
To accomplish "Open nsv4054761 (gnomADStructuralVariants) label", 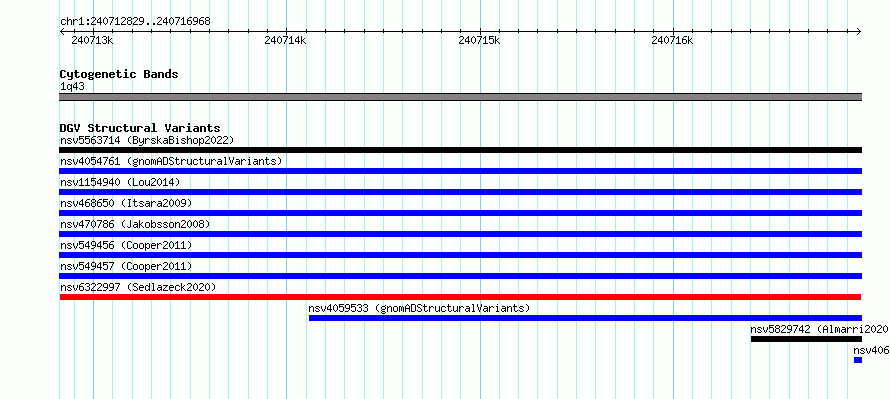I will point(171,161).
